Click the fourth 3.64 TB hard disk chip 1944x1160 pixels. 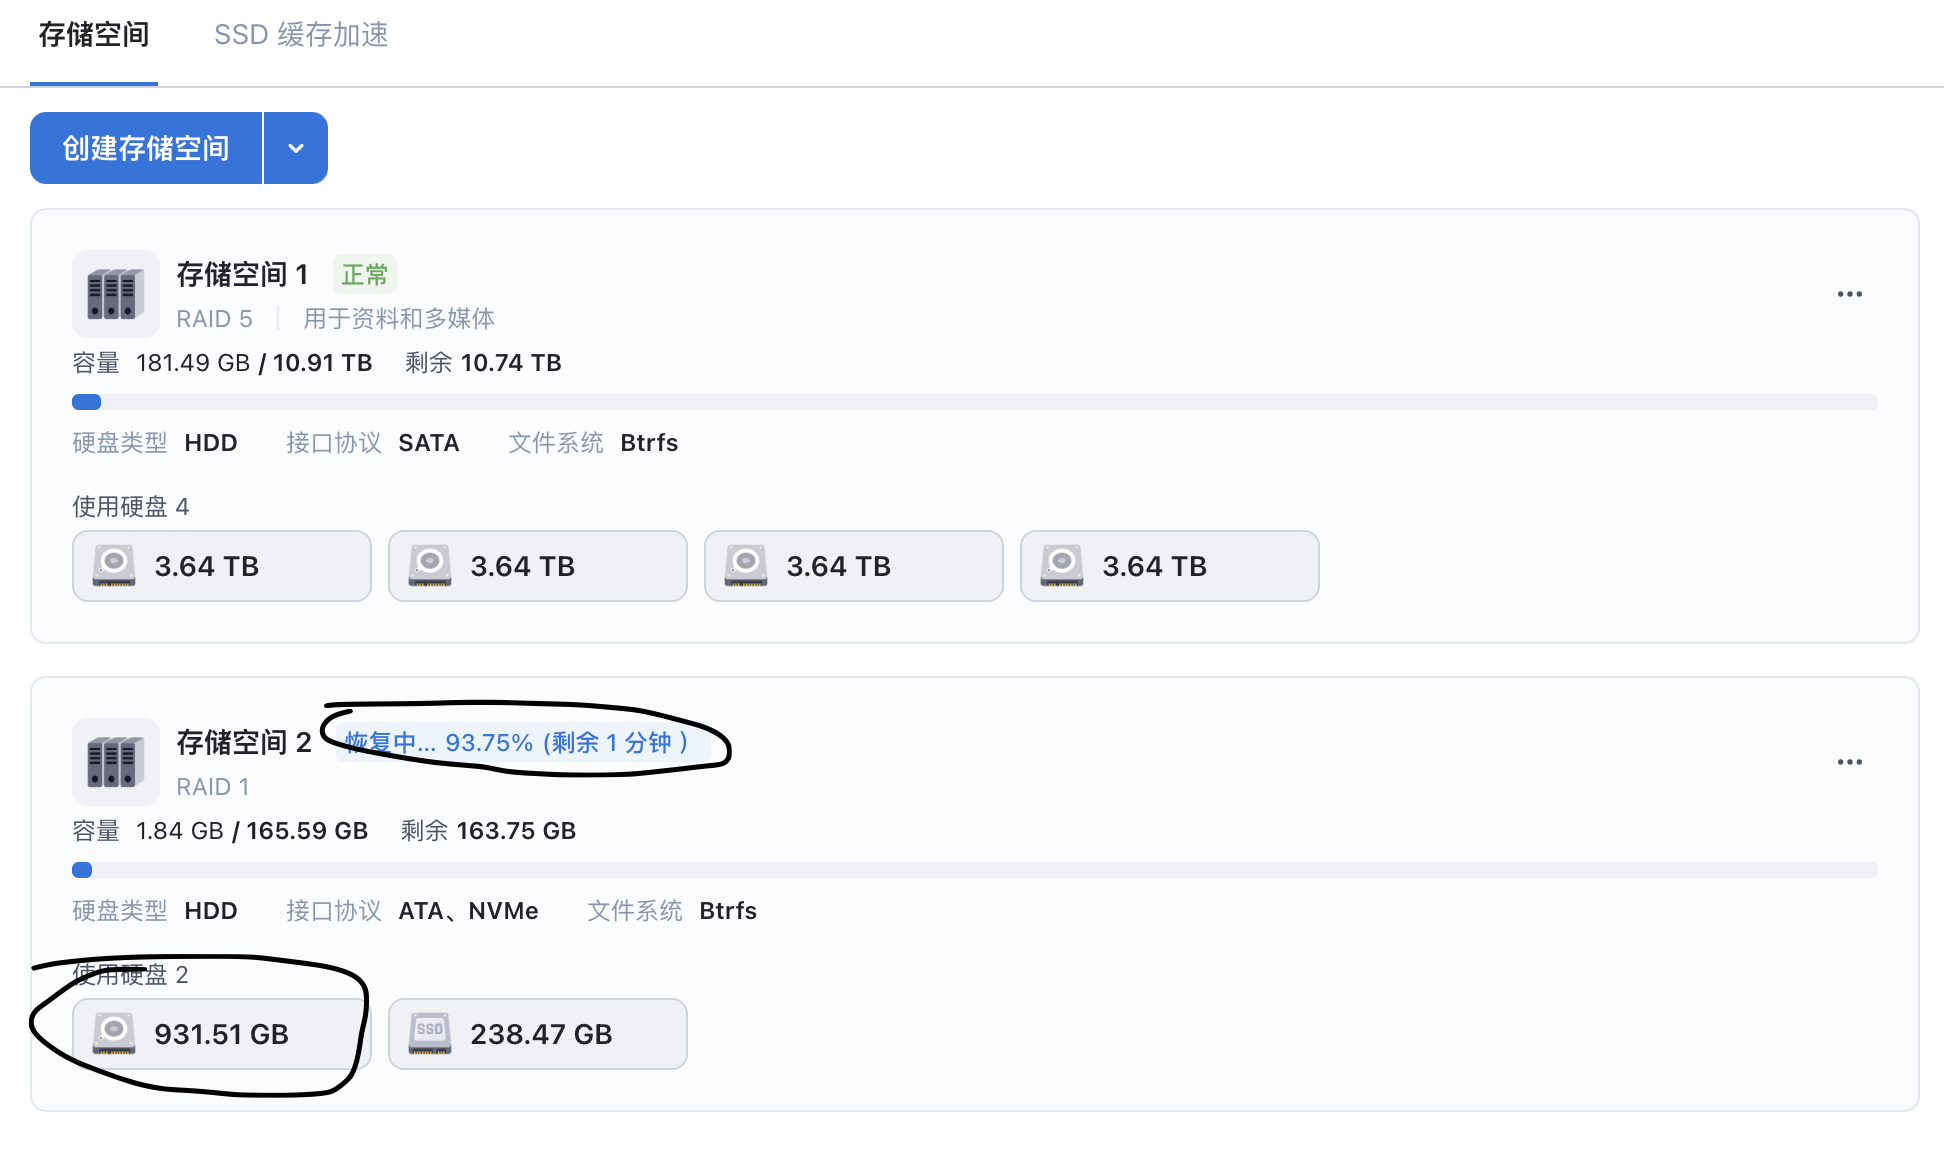(x=1169, y=566)
